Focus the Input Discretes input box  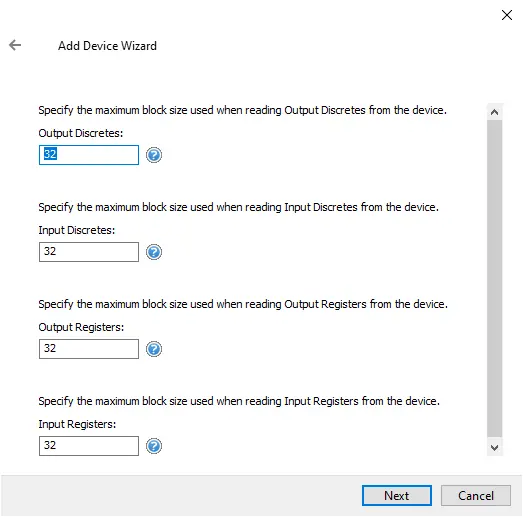89,252
